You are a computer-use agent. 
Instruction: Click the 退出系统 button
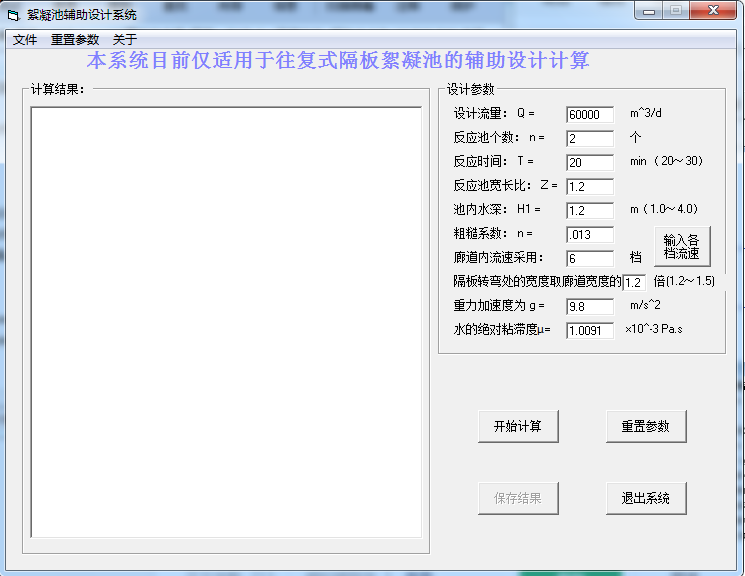(x=646, y=498)
